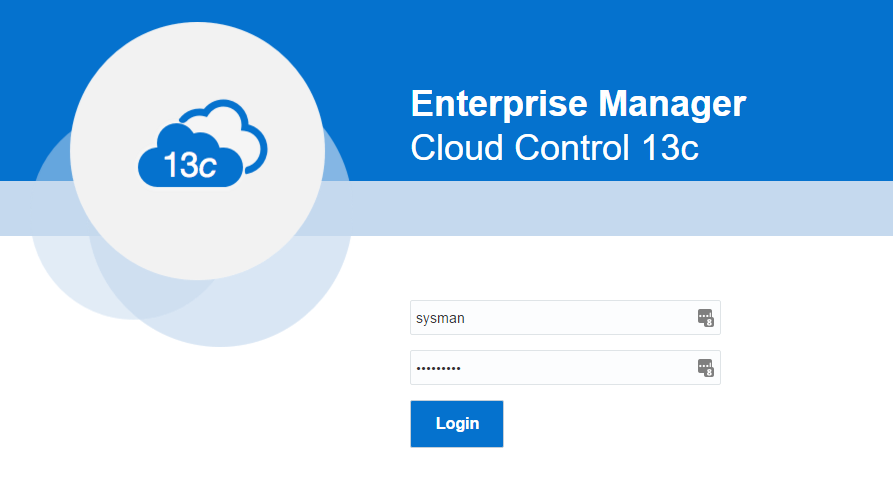Click the 13c cloud logo
The height and width of the screenshot is (494, 893).
[x=202, y=144]
